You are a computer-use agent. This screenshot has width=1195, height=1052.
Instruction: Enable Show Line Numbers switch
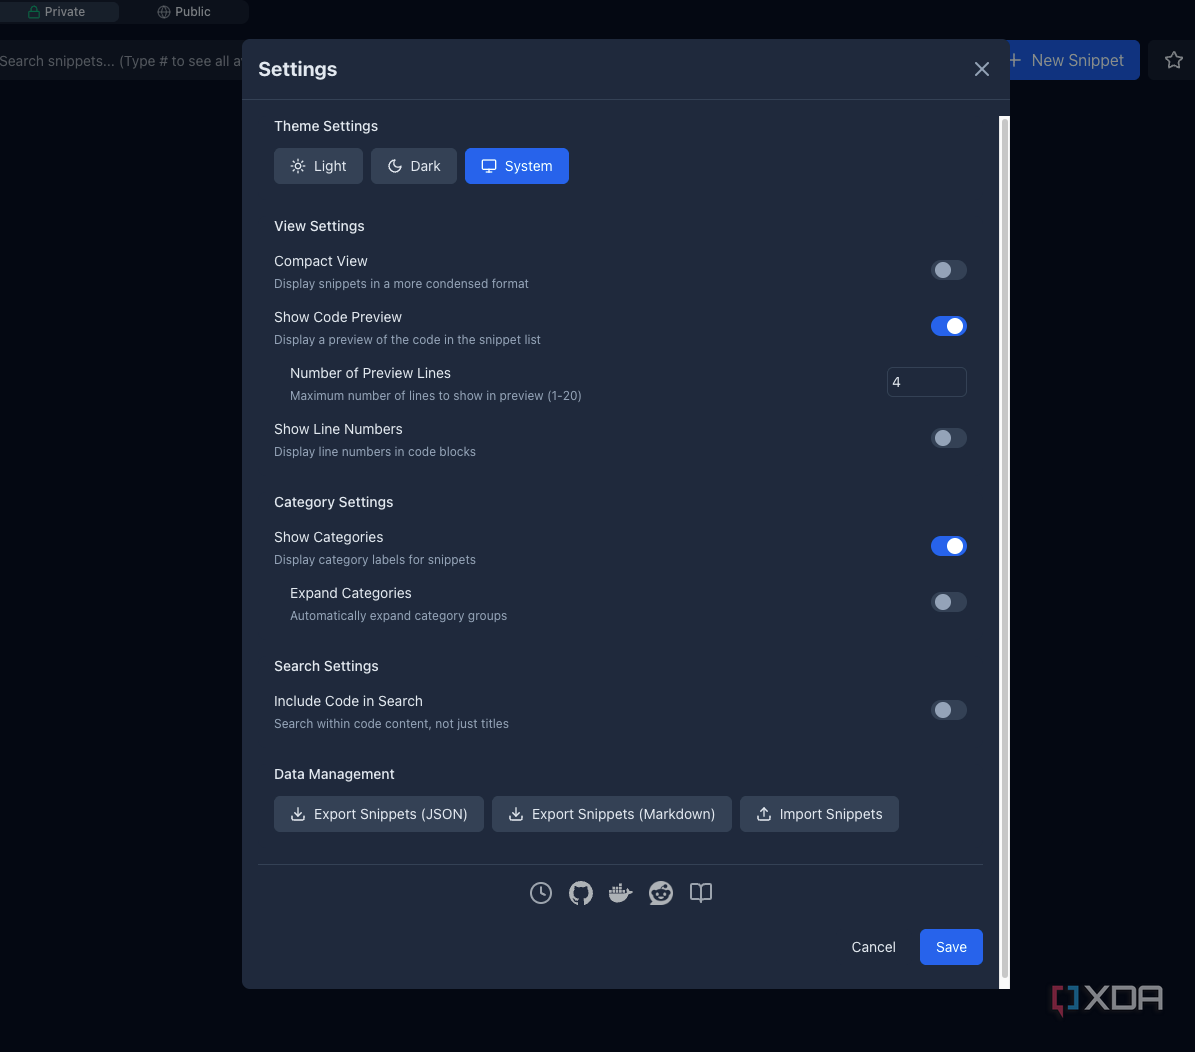(x=948, y=438)
